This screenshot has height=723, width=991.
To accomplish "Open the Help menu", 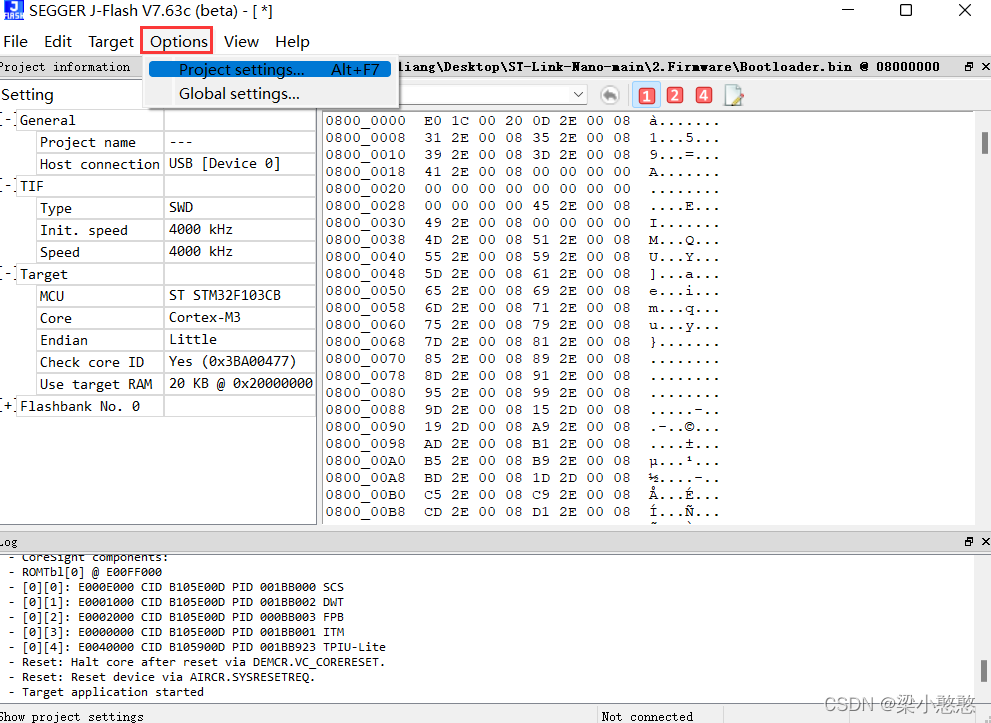I will click(292, 42).
